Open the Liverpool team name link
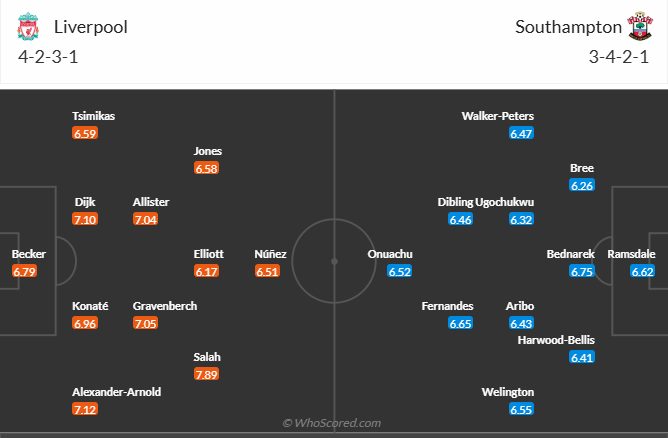This screenshot has width=668, height=438. pos(88,27)
